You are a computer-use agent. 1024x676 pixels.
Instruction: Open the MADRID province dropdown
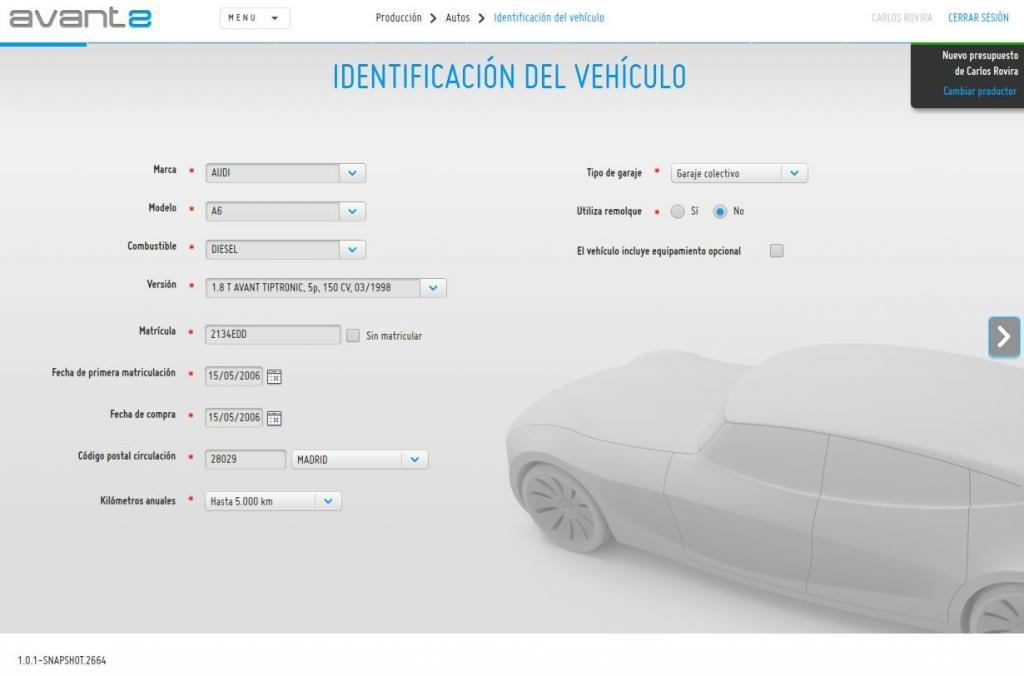click(x=415, y=459)
